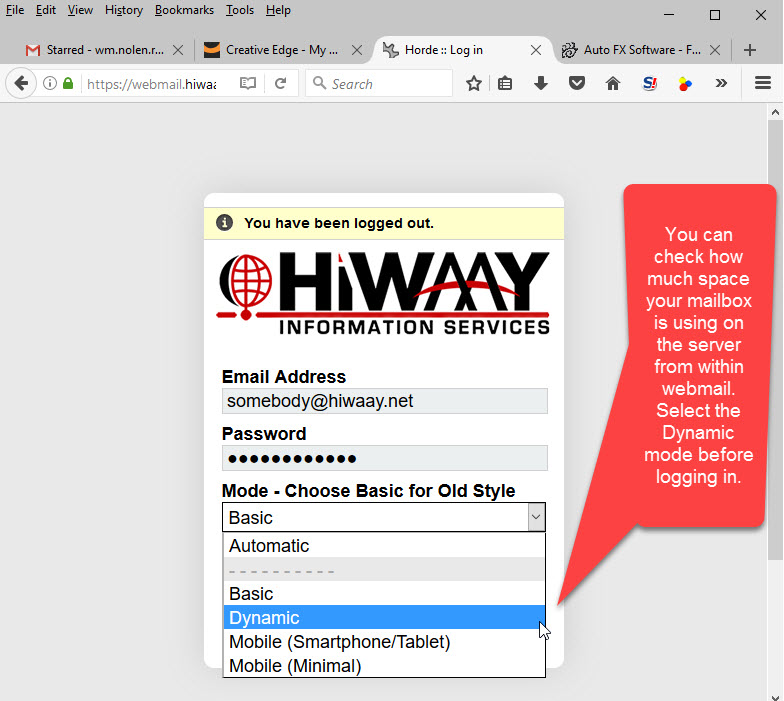Image resolution: width=784 pixels, height=701 pixels.
Task: Open the Help menu
Action: [278, 10]
